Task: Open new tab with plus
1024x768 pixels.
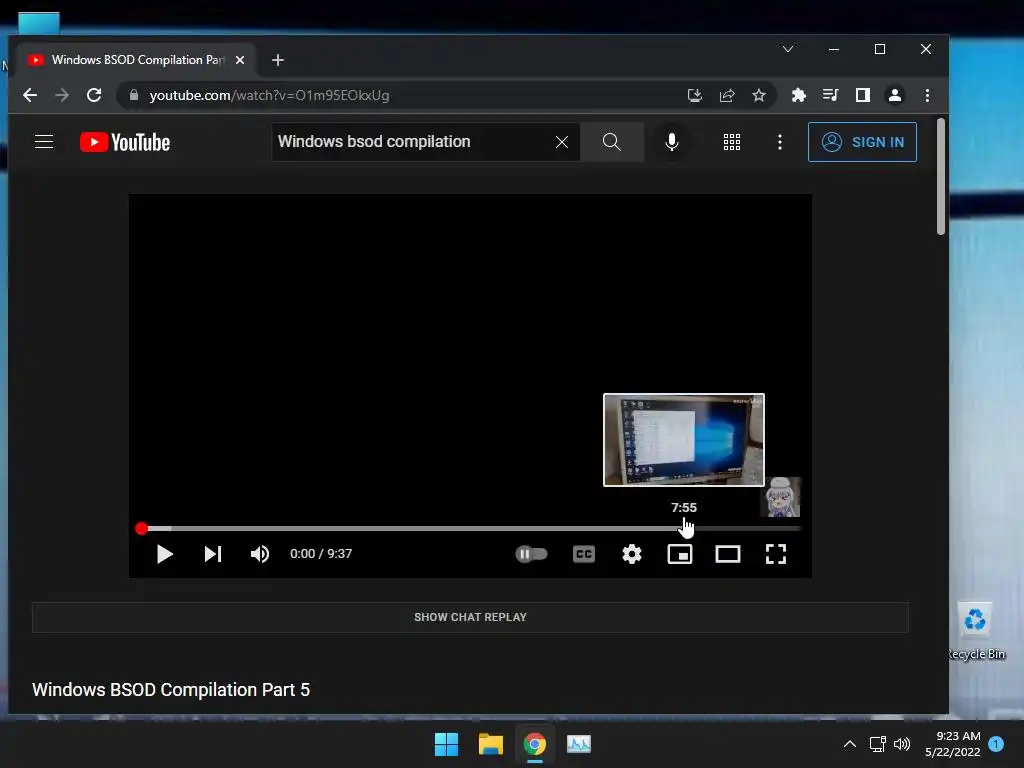Action: [x=278, y=60]
